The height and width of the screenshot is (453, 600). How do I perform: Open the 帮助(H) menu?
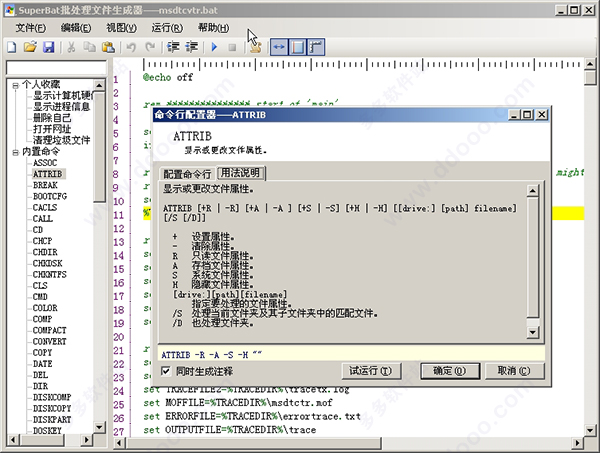coord(213,28)
